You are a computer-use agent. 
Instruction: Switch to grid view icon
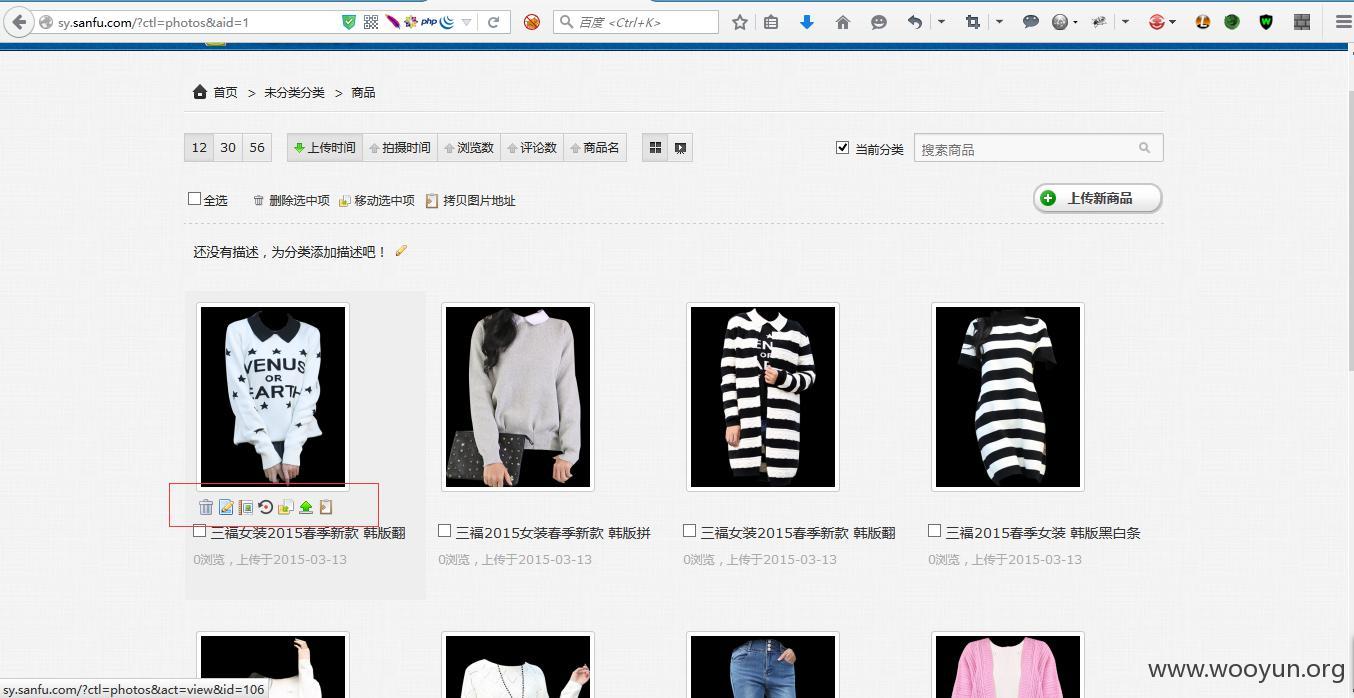tap(655, 148)
